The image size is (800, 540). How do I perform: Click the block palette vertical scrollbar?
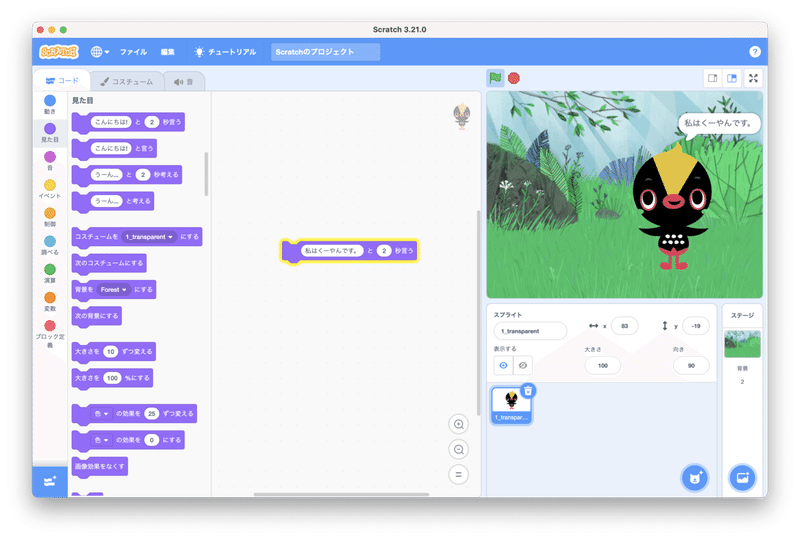(x=207, y=174)
